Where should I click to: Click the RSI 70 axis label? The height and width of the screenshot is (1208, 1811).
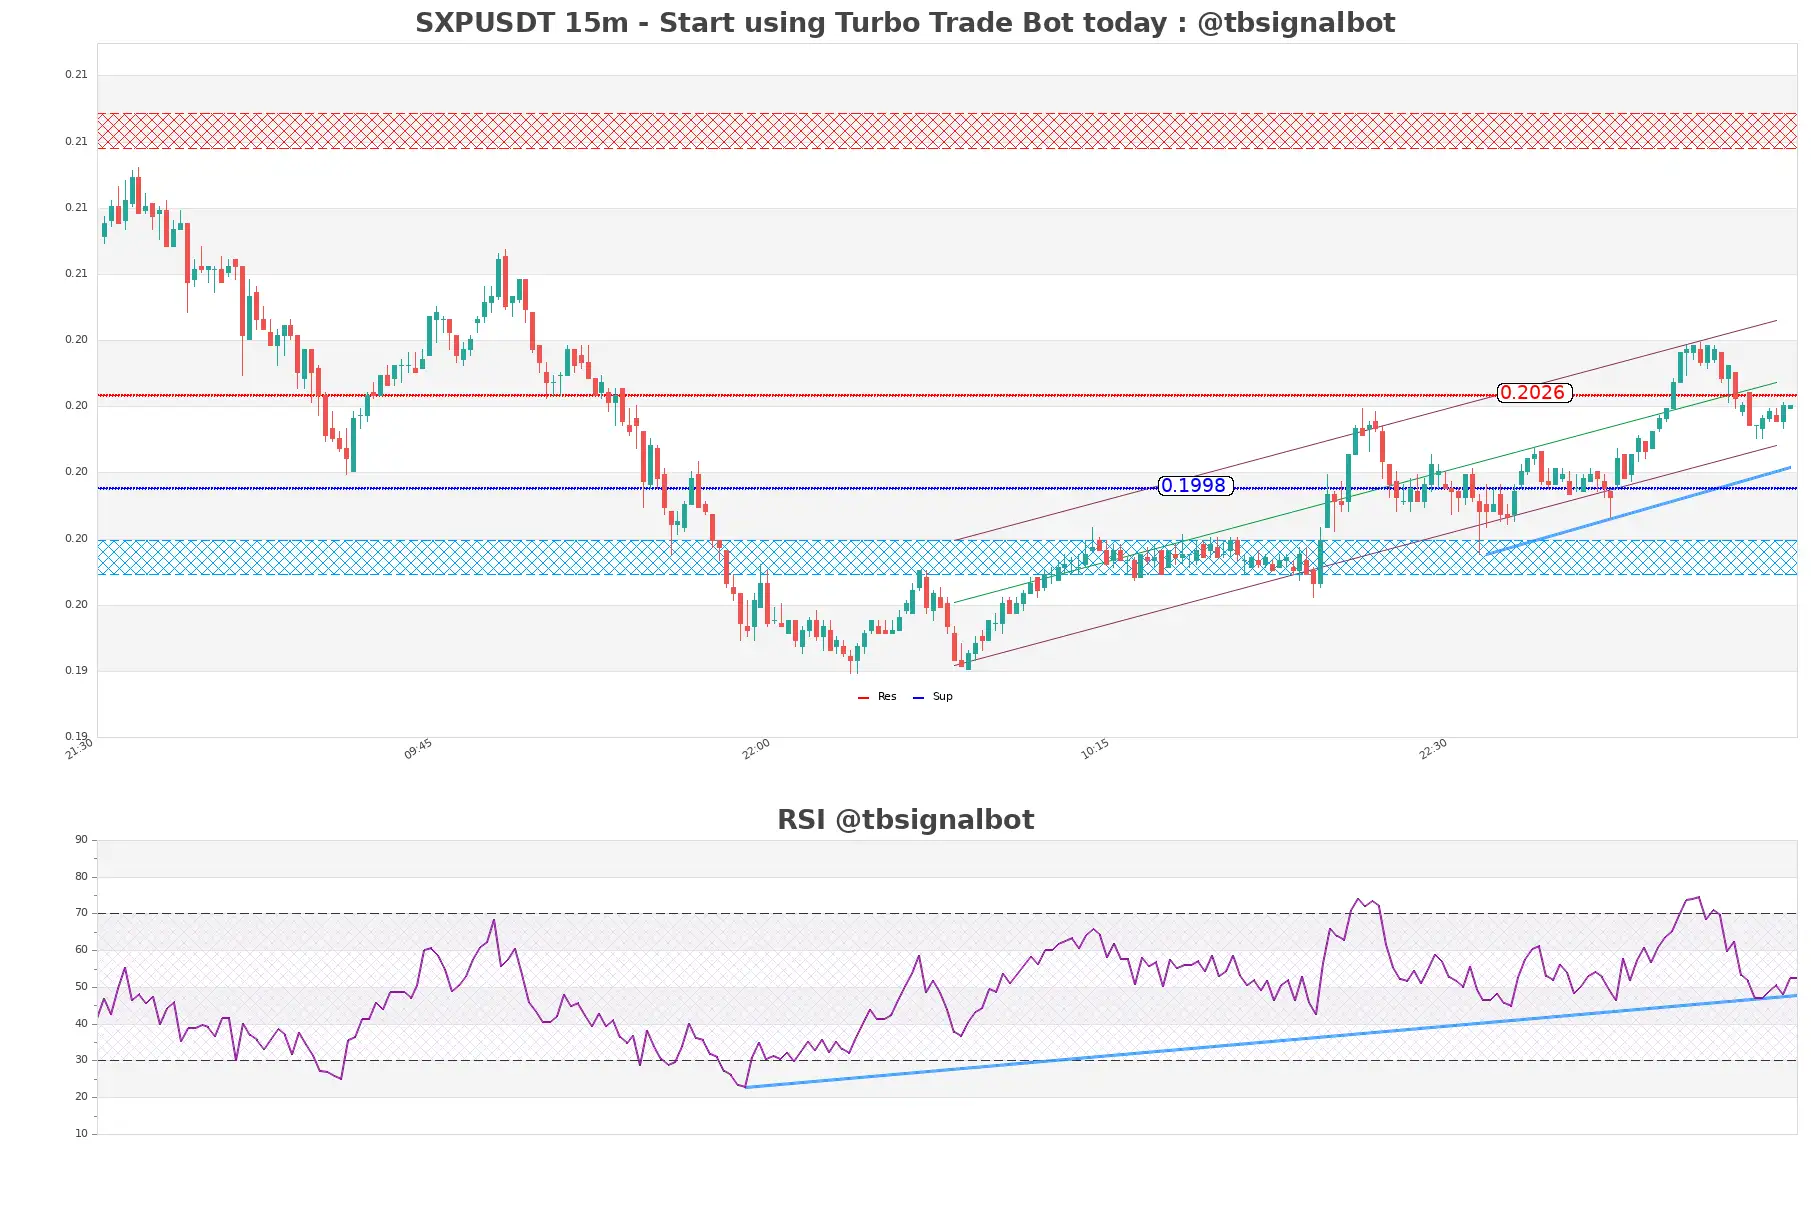click(81, 913)
